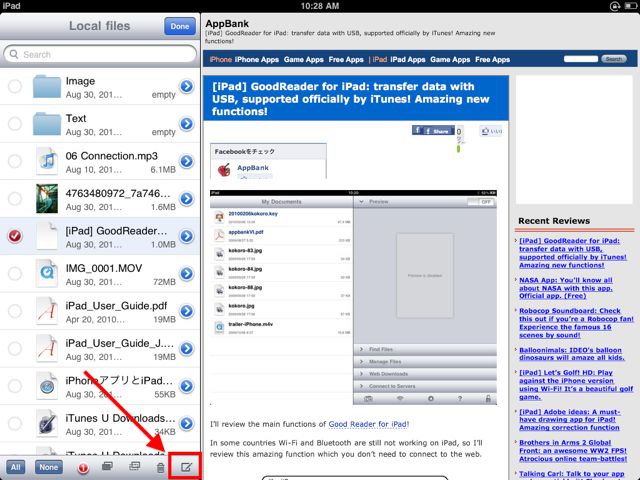Open details arrow for 06 Connection.mp3
Viewport: 640px width, 480px height.
(x=187, y=161)
